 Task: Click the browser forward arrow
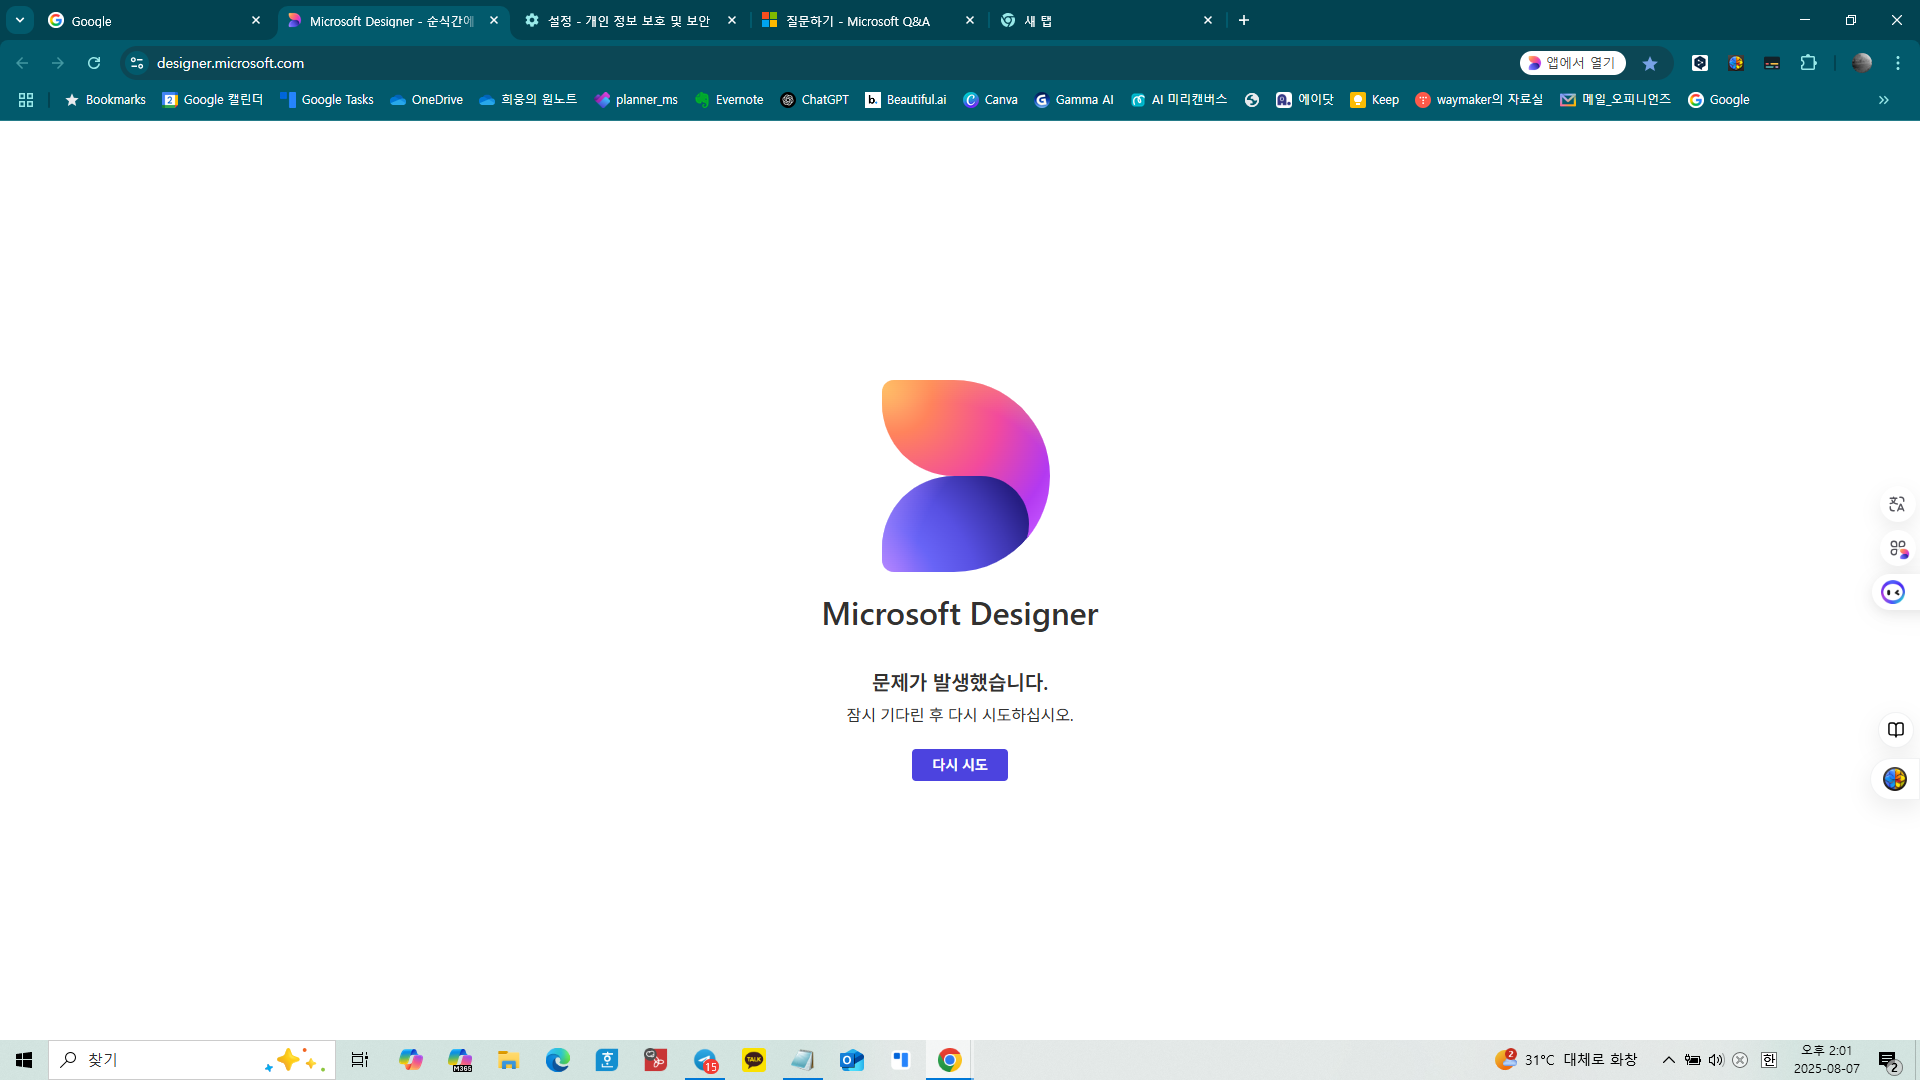pyautogui.click(x=58, y=63)
